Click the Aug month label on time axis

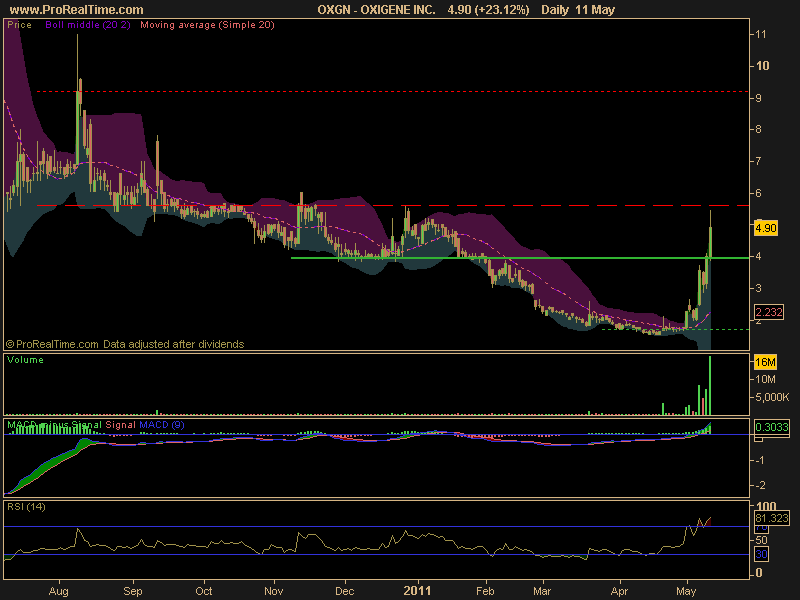click(59, 591)
